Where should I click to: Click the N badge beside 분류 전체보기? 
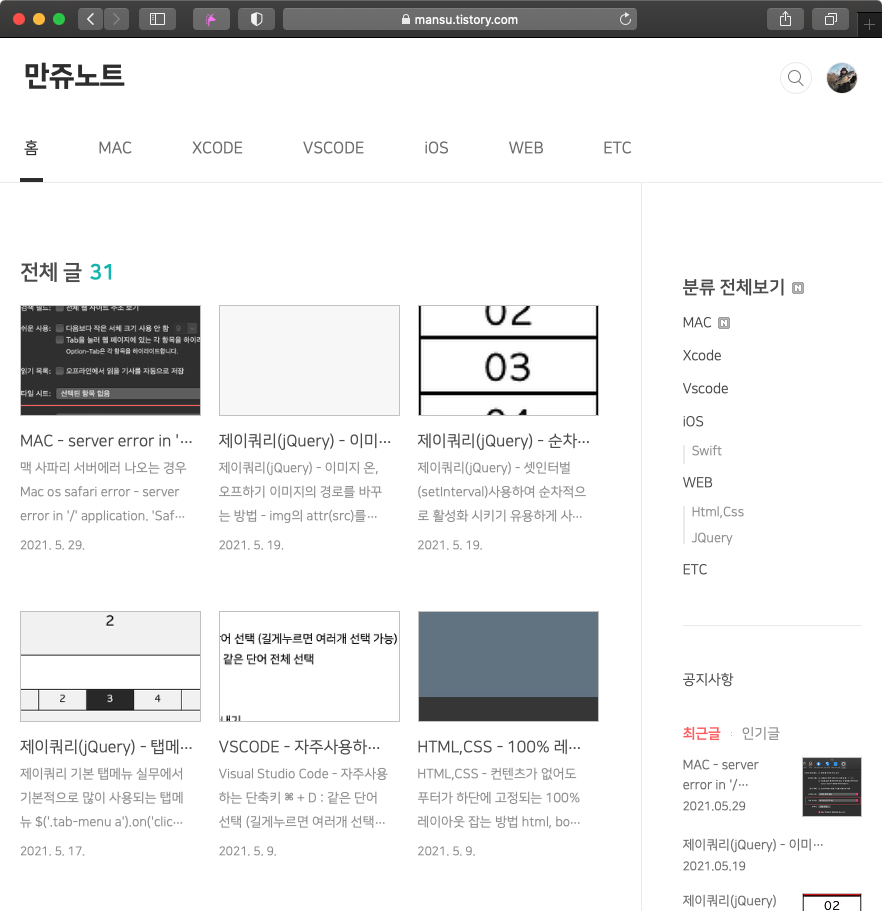tap(798, 288)
